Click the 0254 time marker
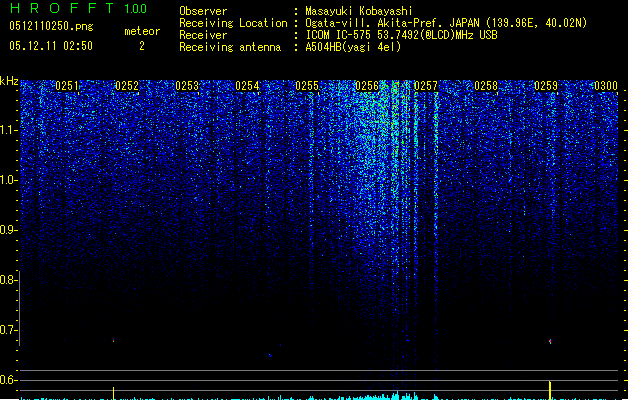This screenshot has width=629, height=400. click(247, 86)
